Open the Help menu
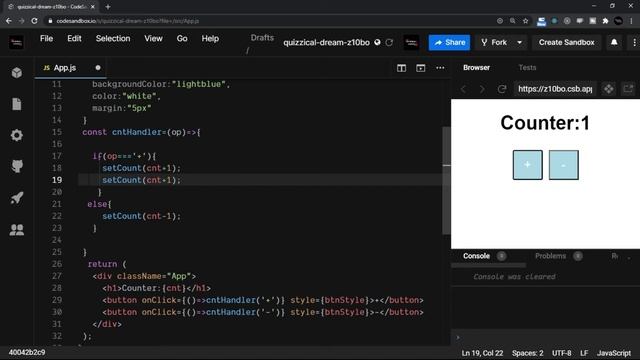Screen dimensions: 640x360 [x=210, y=38]
